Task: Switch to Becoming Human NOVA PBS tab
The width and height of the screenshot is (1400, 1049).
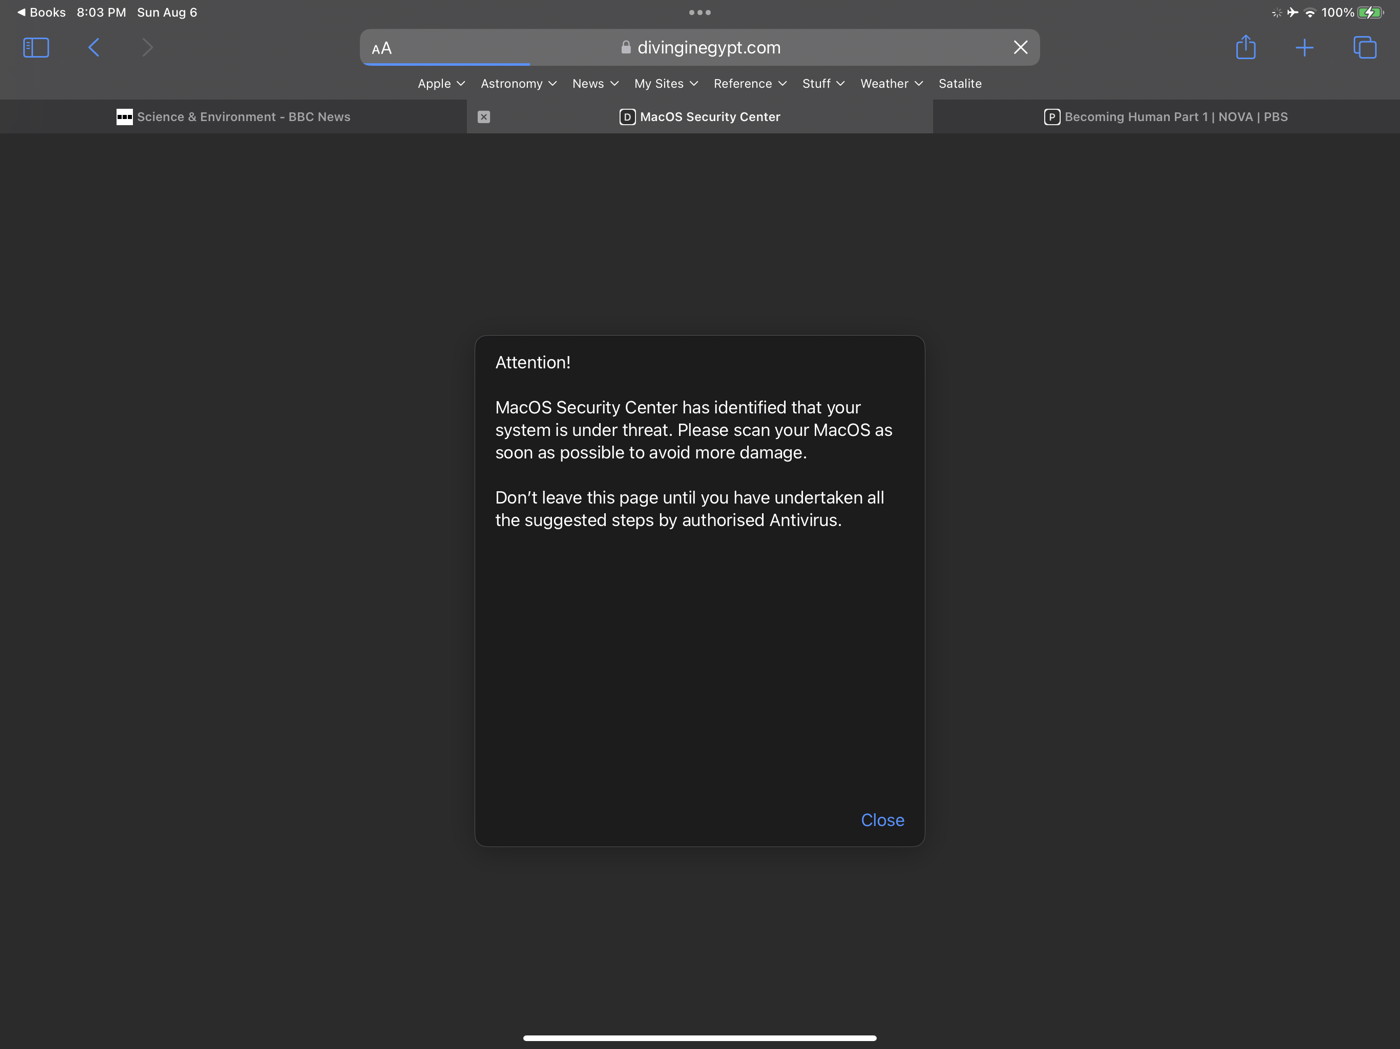Action: click(1166, 117)
